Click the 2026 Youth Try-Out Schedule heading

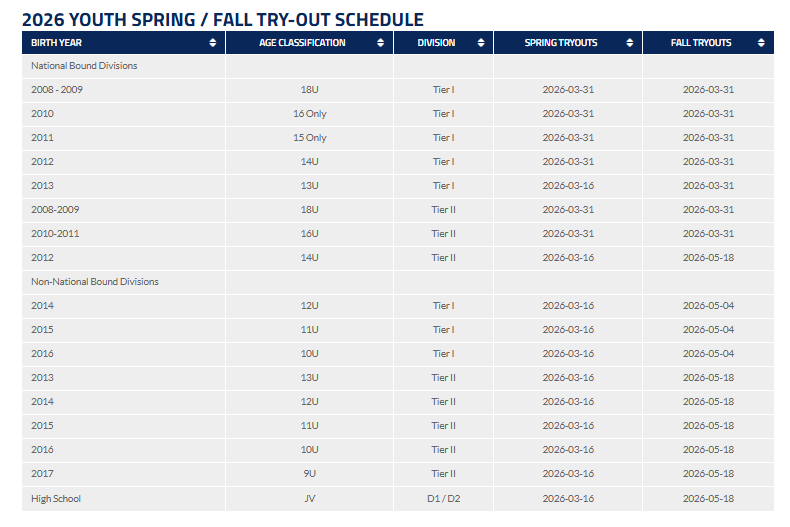point(223,19)
